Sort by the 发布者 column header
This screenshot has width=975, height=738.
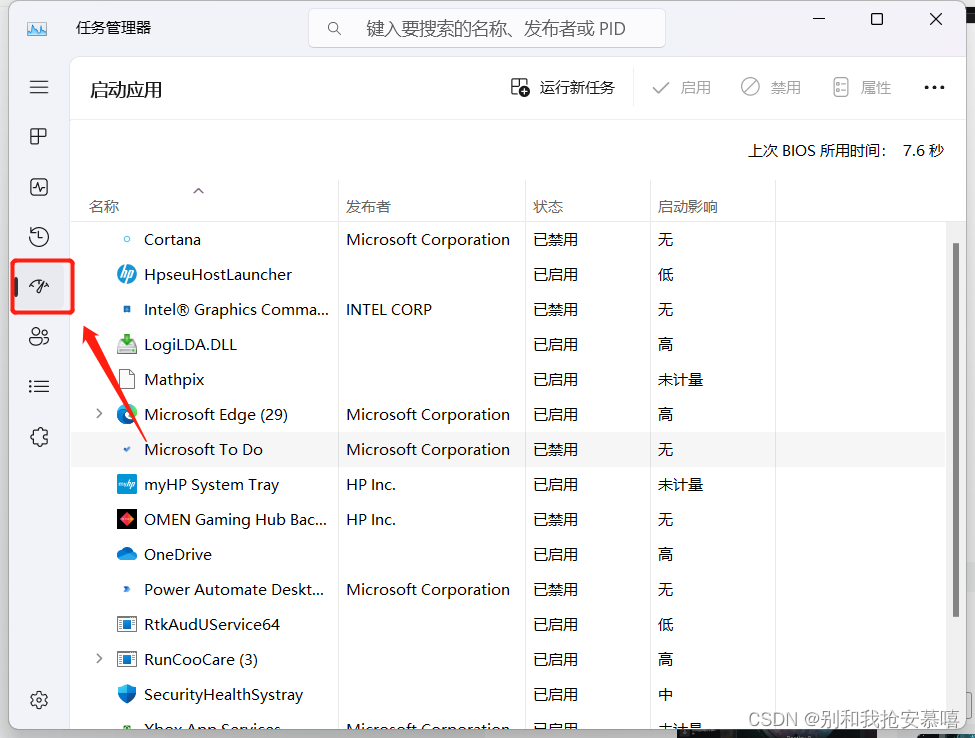(432, 201)
